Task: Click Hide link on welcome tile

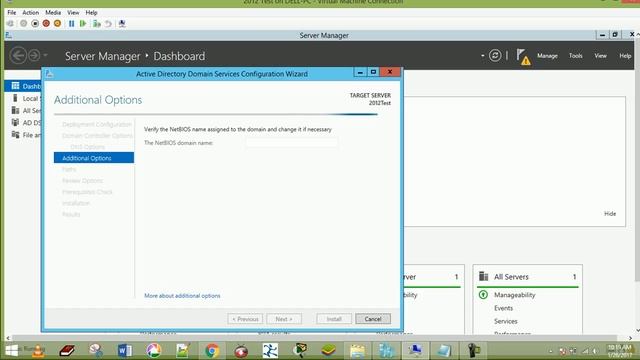Action: (x=610, y=213)
